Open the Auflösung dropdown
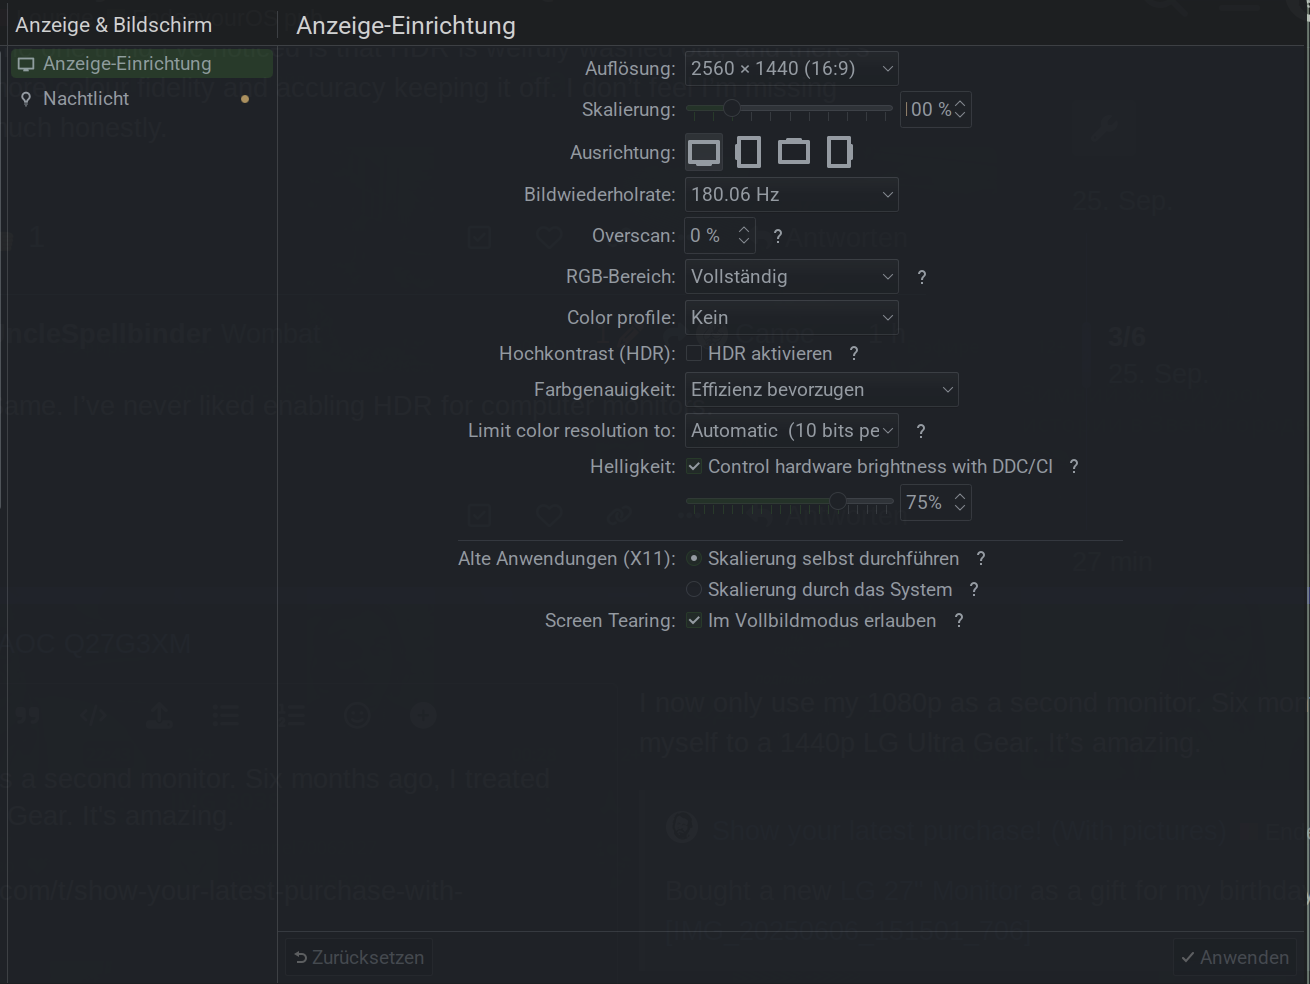The height and width of the screenshot is (984, 1310). (791, 69)
